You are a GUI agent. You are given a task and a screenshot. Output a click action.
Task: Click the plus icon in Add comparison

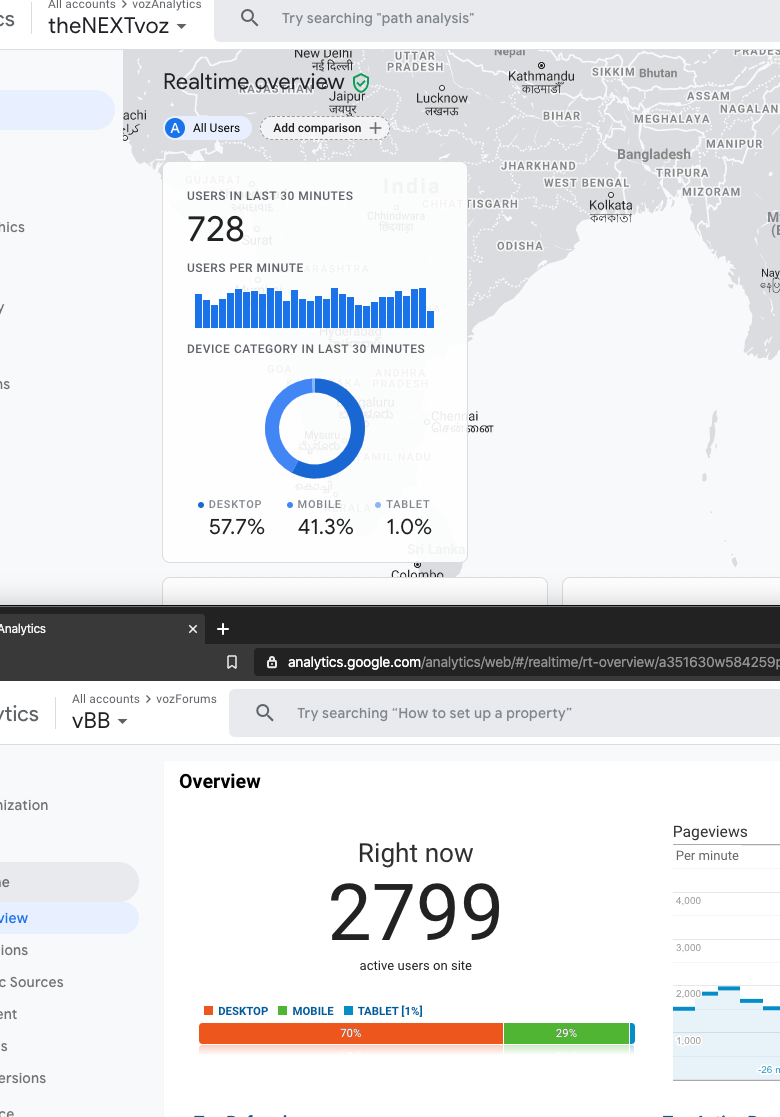click(375, 128)
